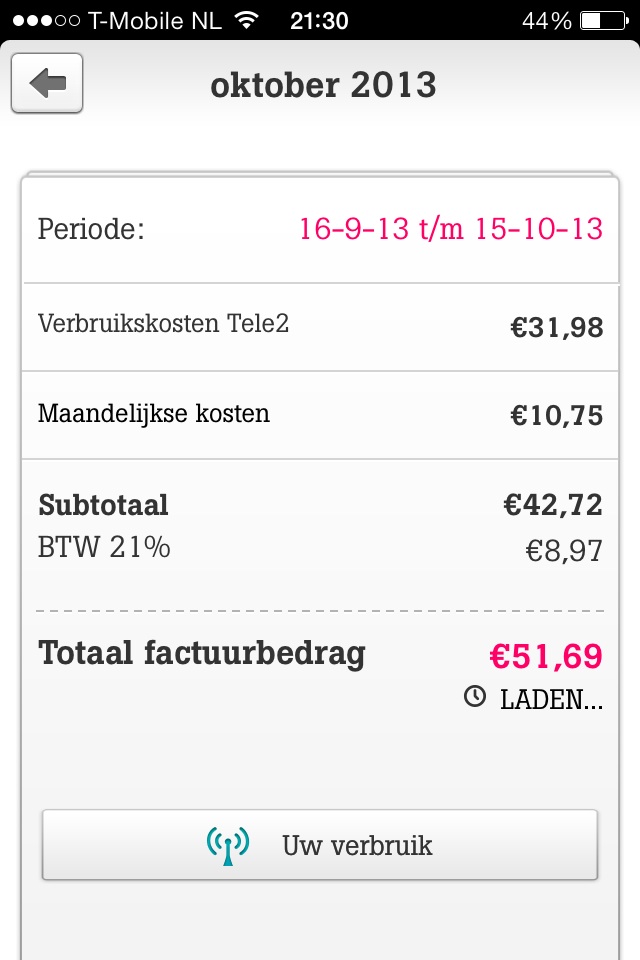Screen dimensions: 640x960
Task: Tap the Wi-Fi status icon
Action: click(245, 20)
